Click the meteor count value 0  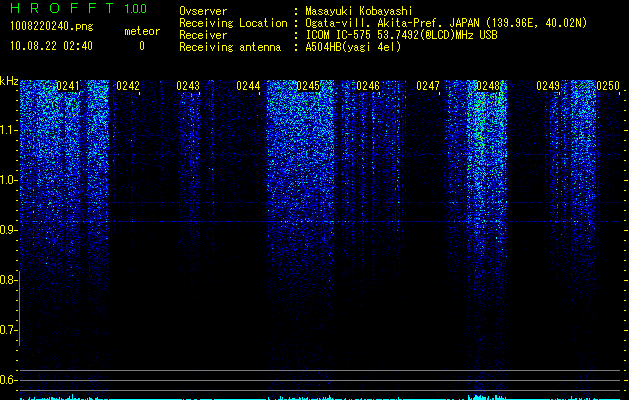[142, 46]
